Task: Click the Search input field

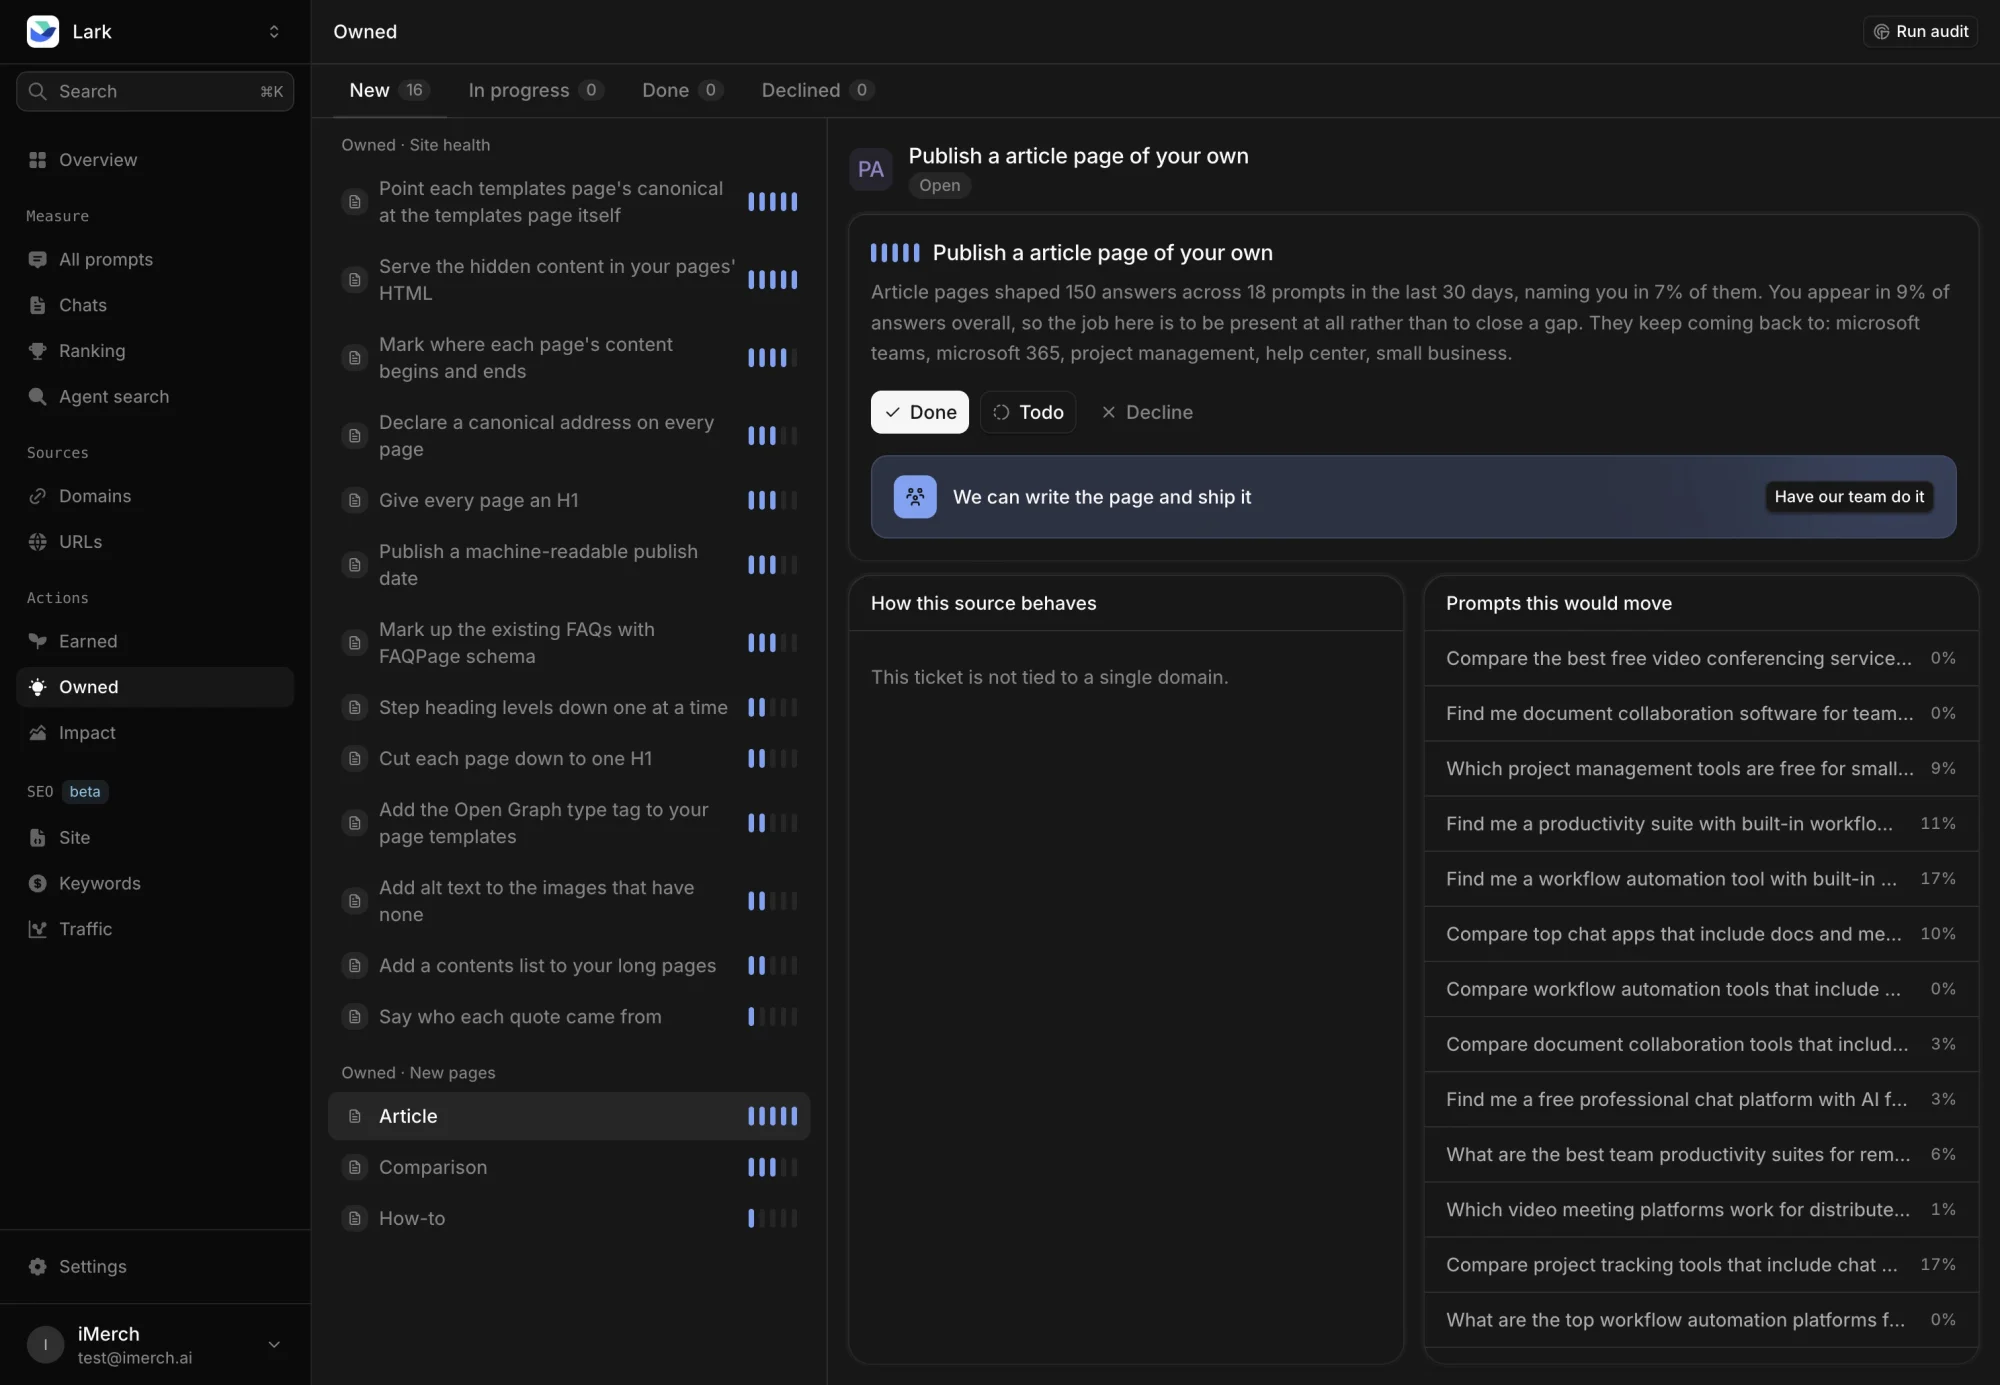Action: (155, 91)
